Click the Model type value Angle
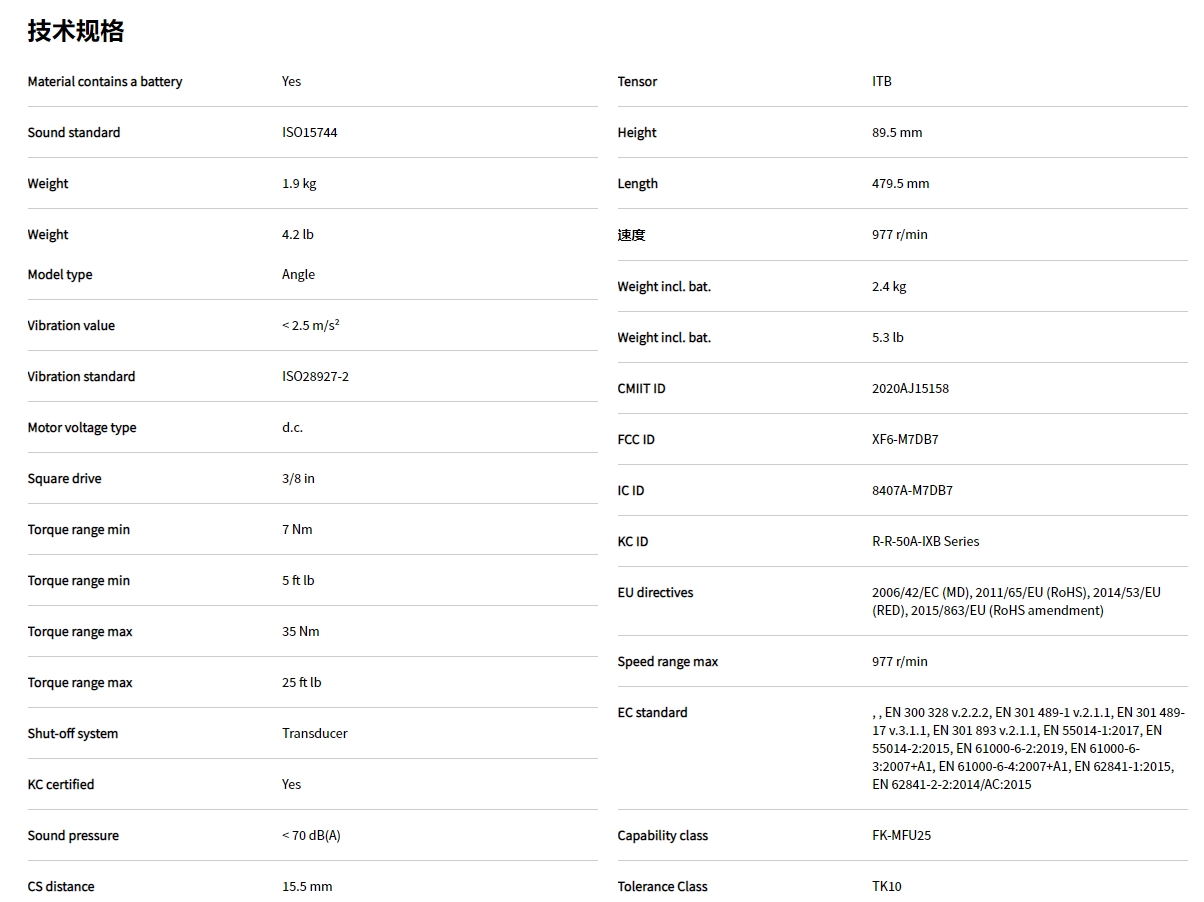 [x=298, y=275]
